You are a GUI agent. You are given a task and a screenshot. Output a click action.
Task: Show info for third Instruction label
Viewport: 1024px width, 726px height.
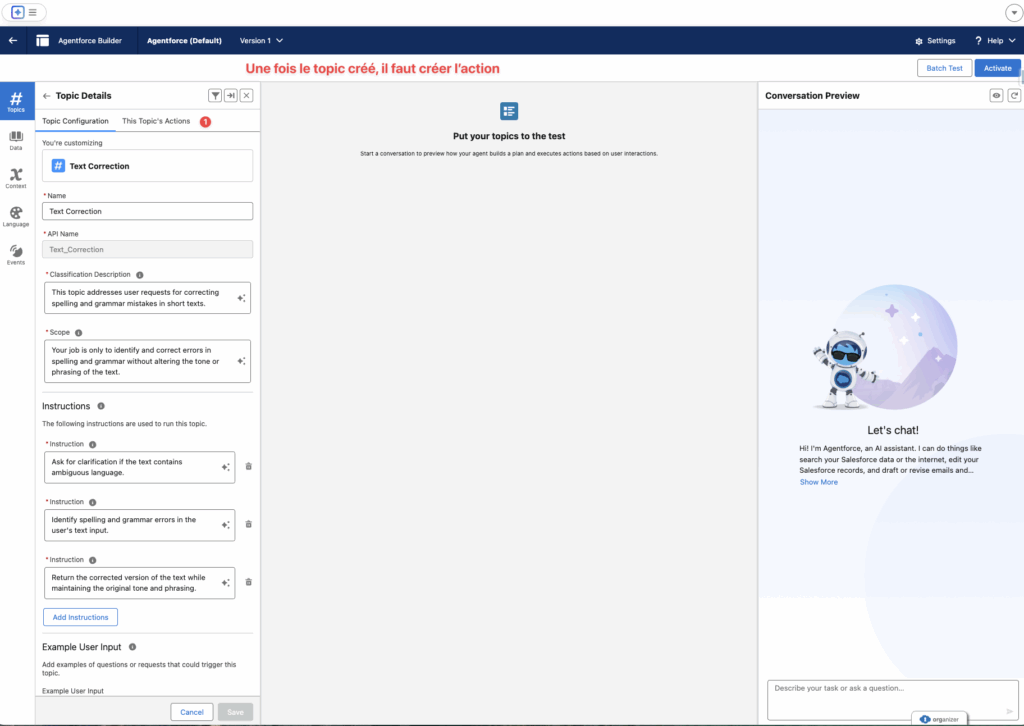[x=93, y=561]
